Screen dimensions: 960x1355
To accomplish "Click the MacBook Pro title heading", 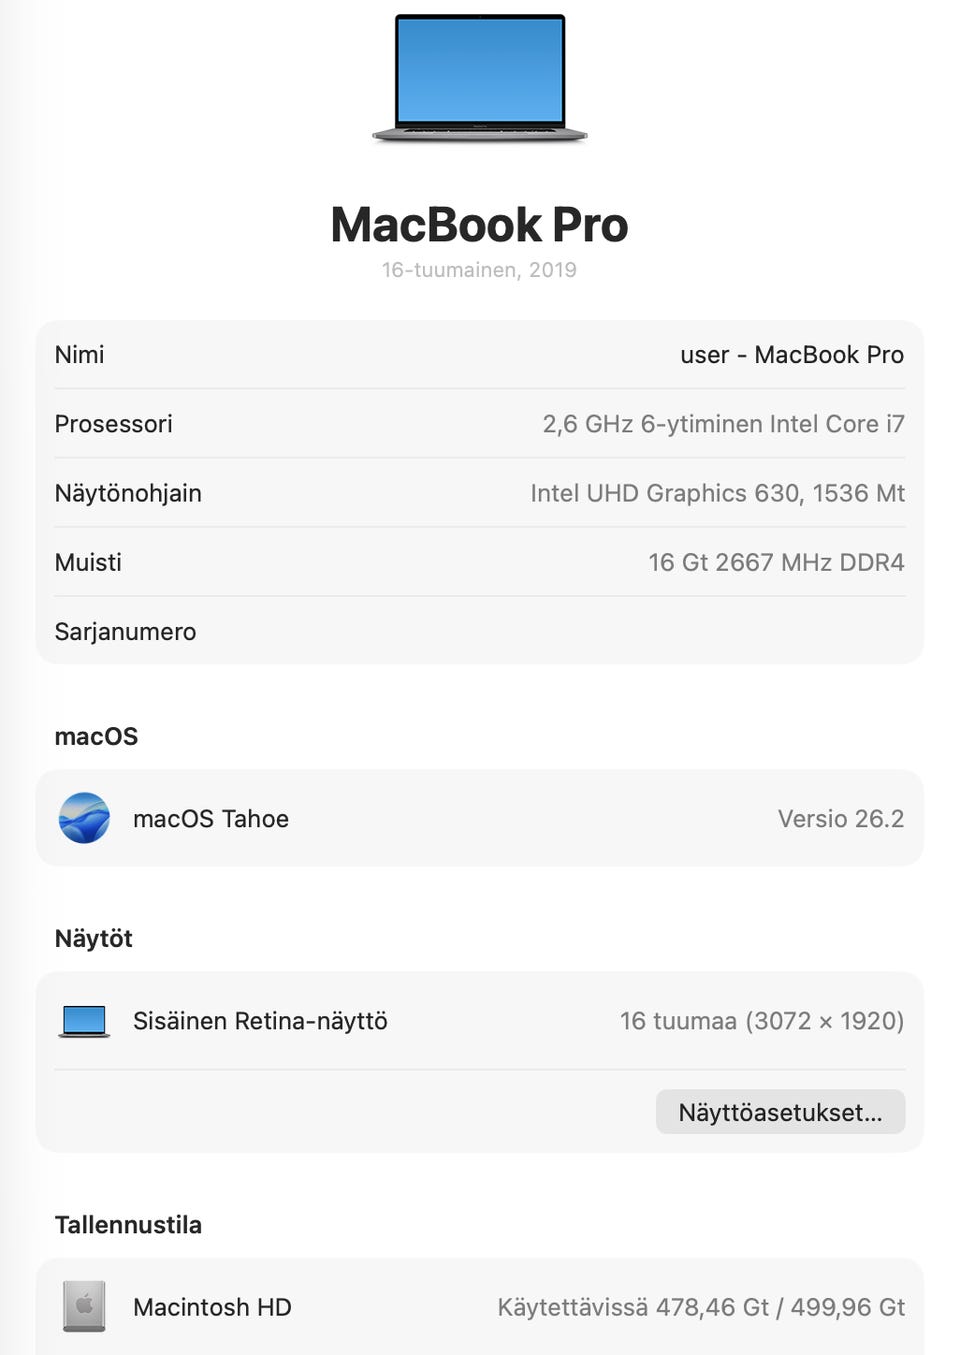I will pyautogui.click(x=480, y=225).
